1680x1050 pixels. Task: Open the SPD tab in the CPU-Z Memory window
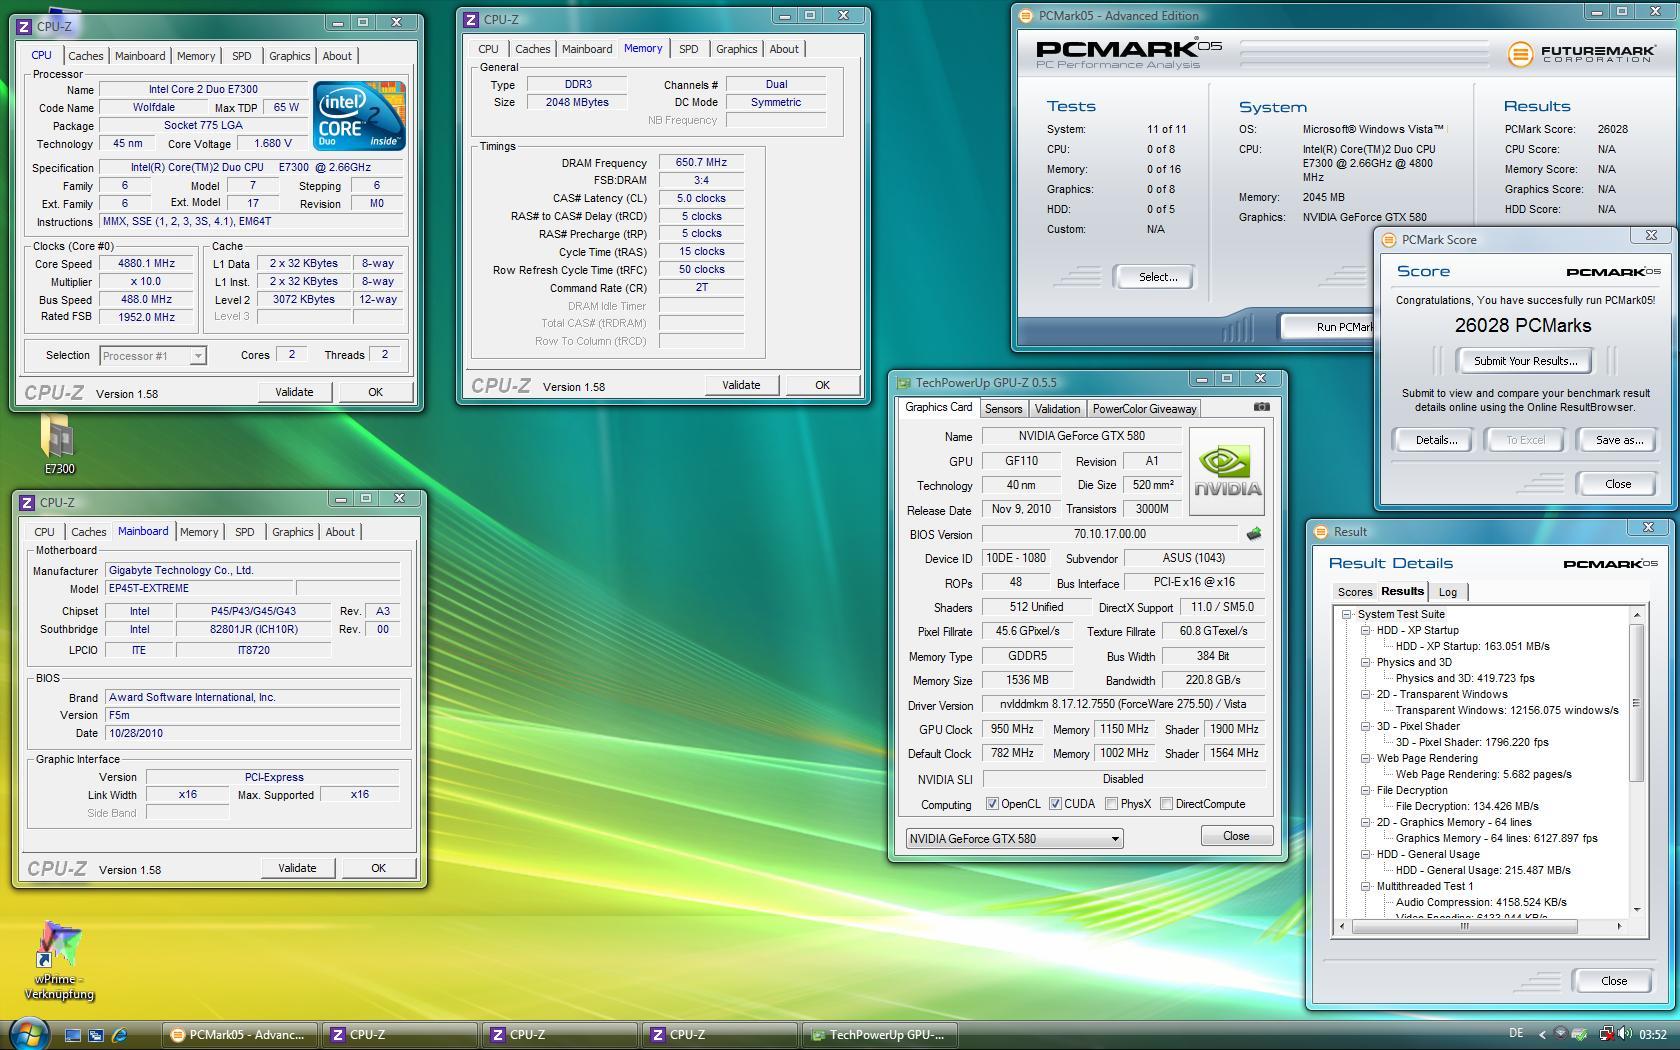coord(688,49)
